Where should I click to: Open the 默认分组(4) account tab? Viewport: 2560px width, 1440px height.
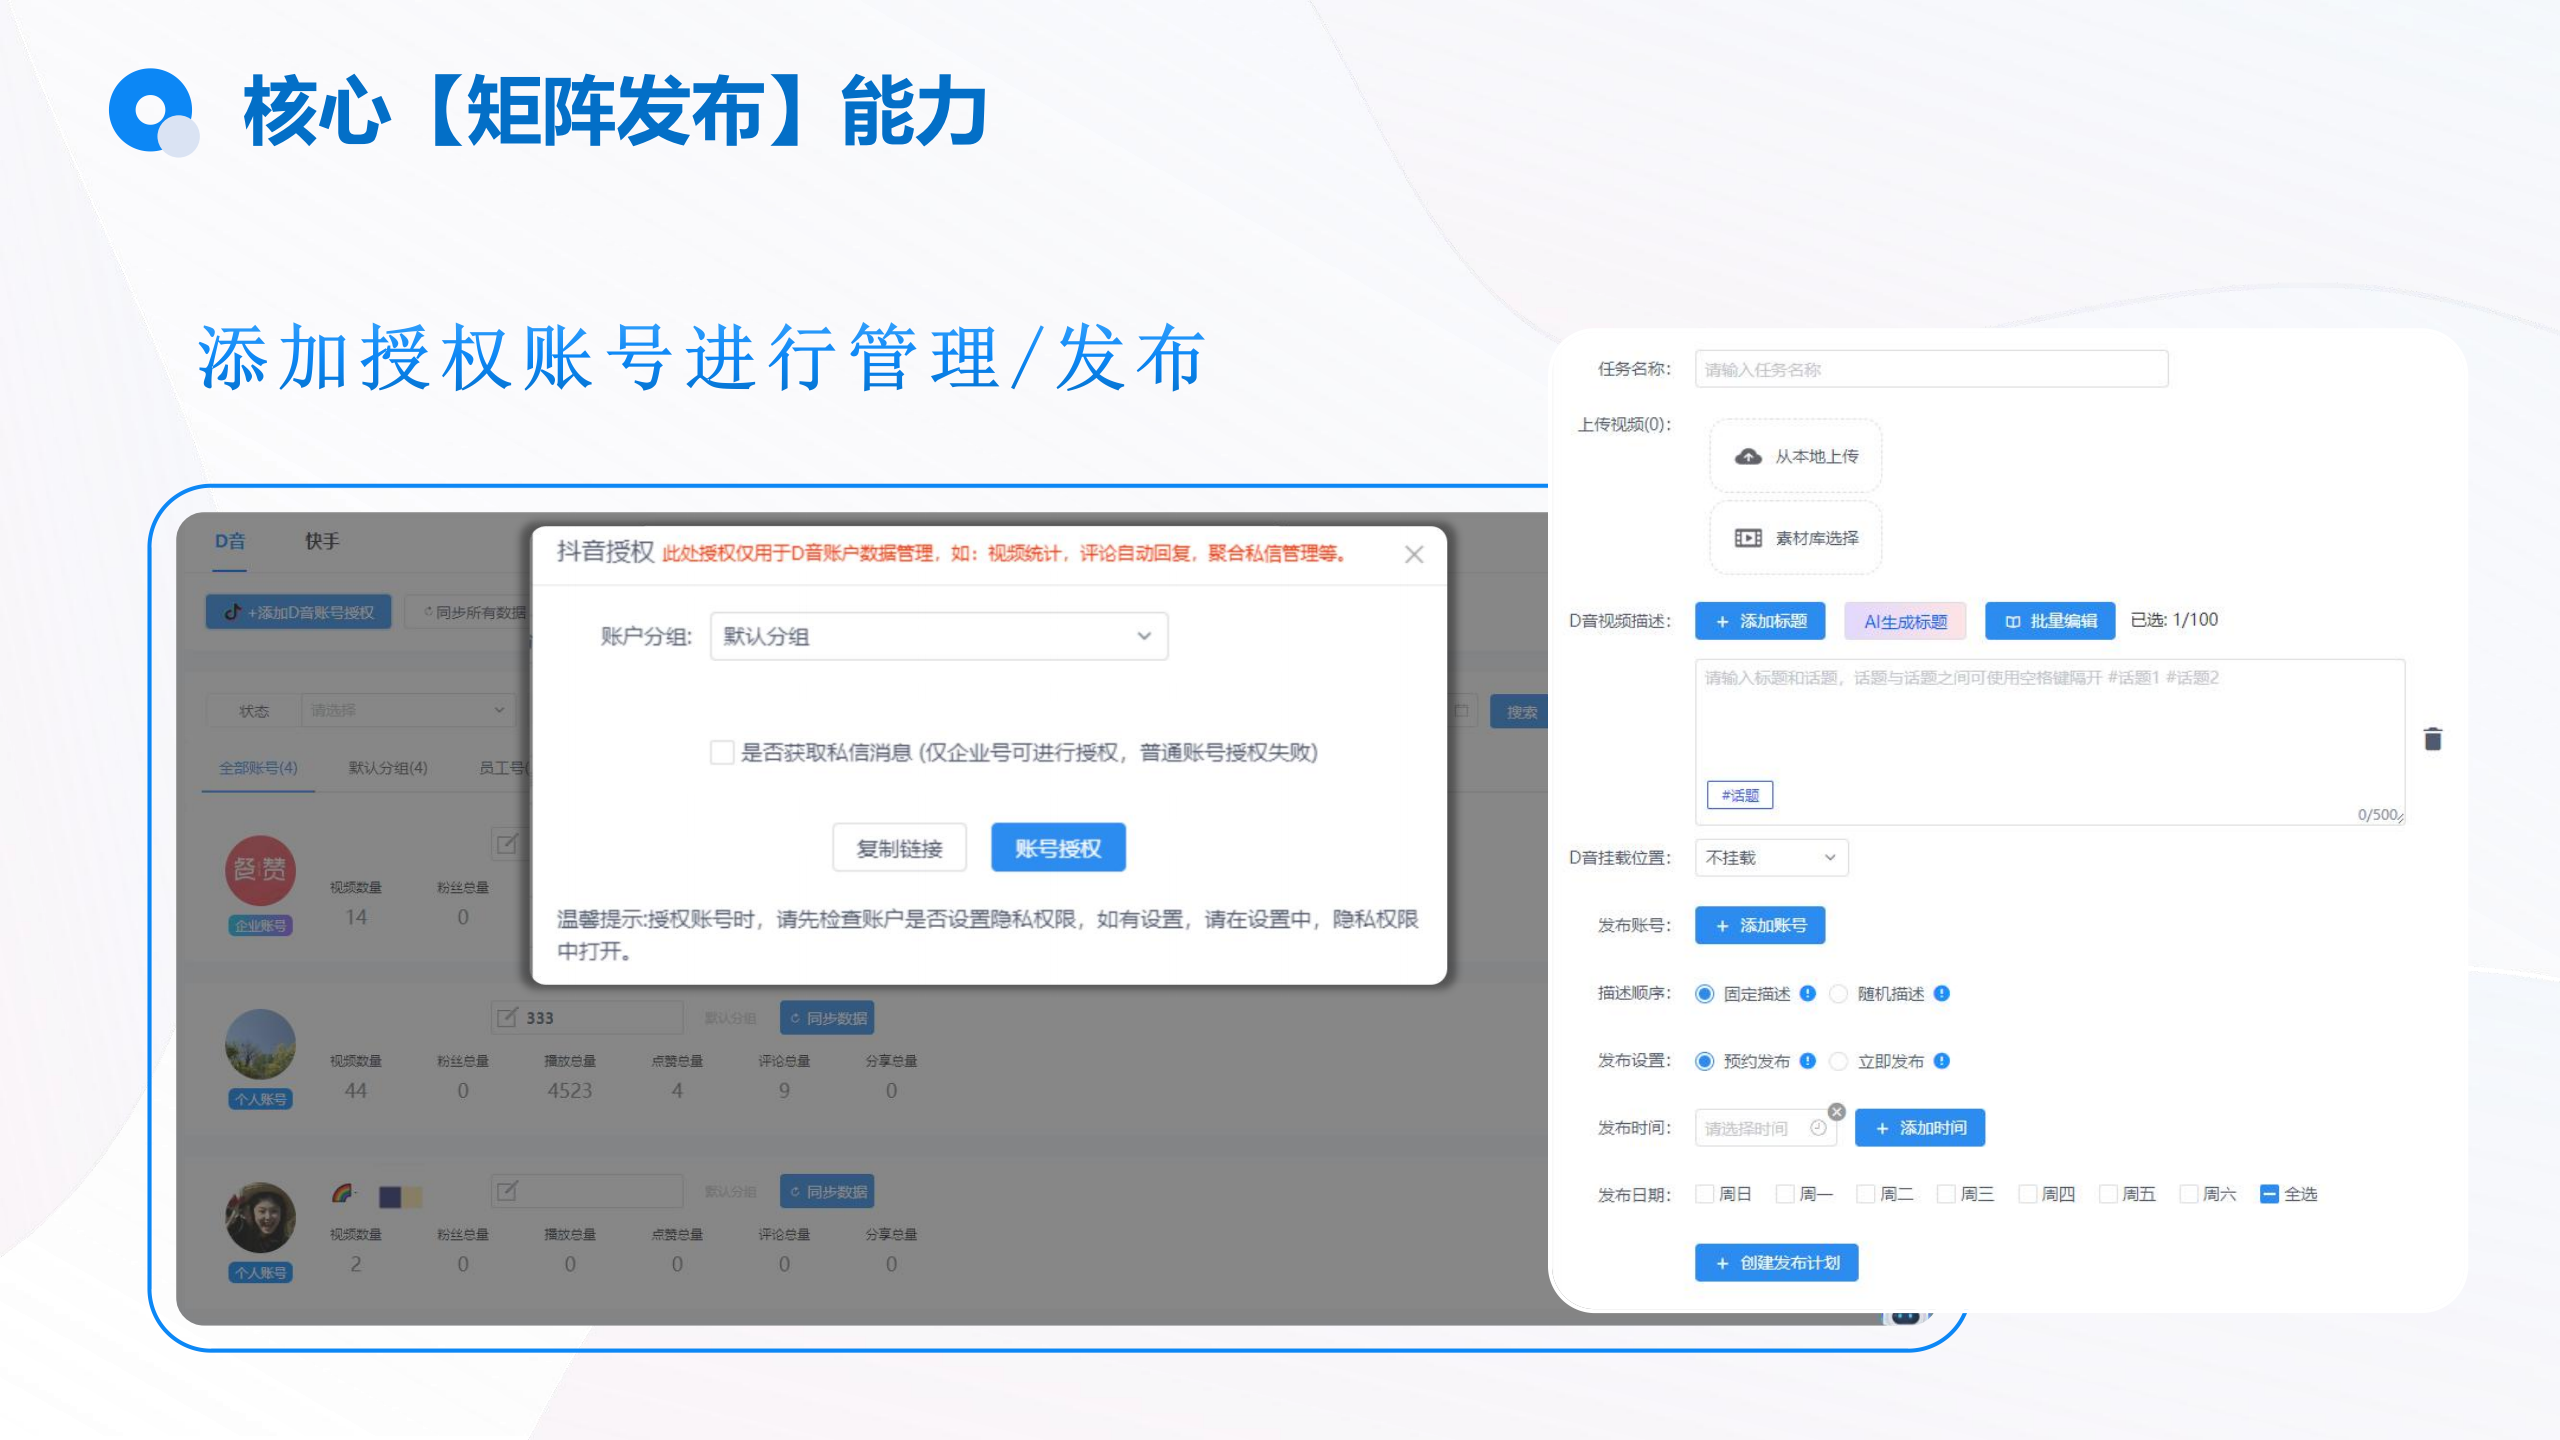coord(387,768)
